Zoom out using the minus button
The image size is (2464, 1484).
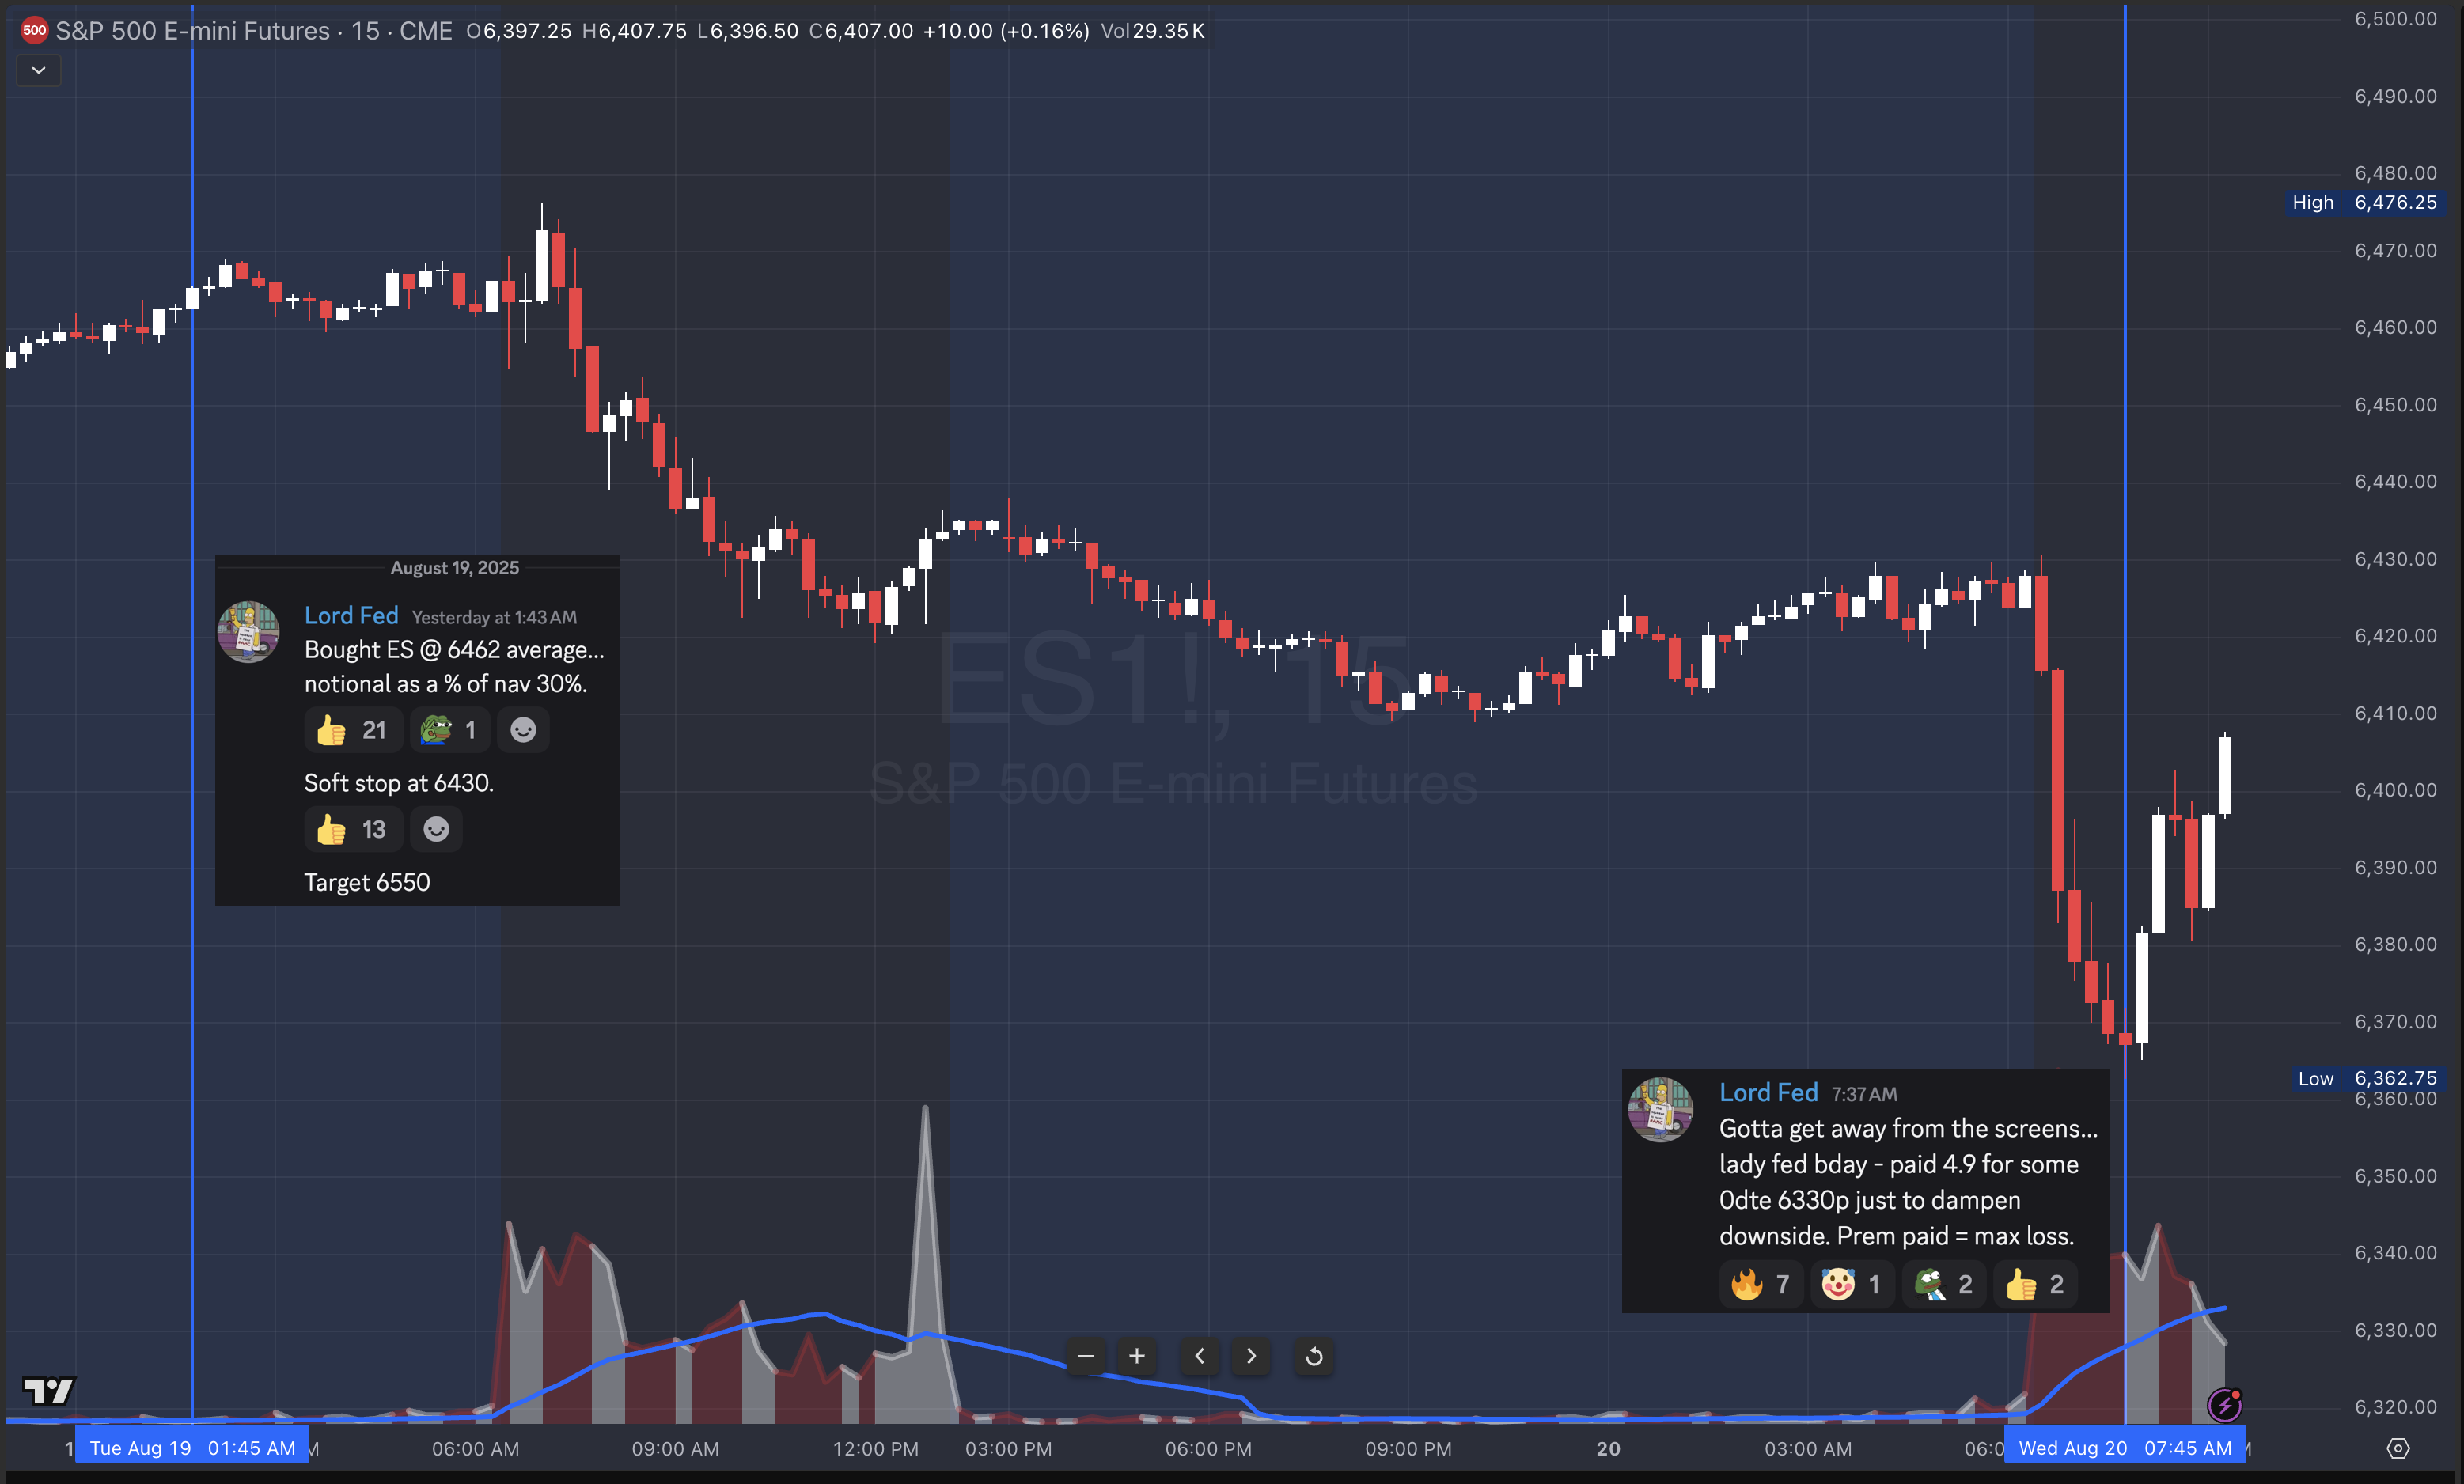pyautogui.click(x=1087, y=1356)
